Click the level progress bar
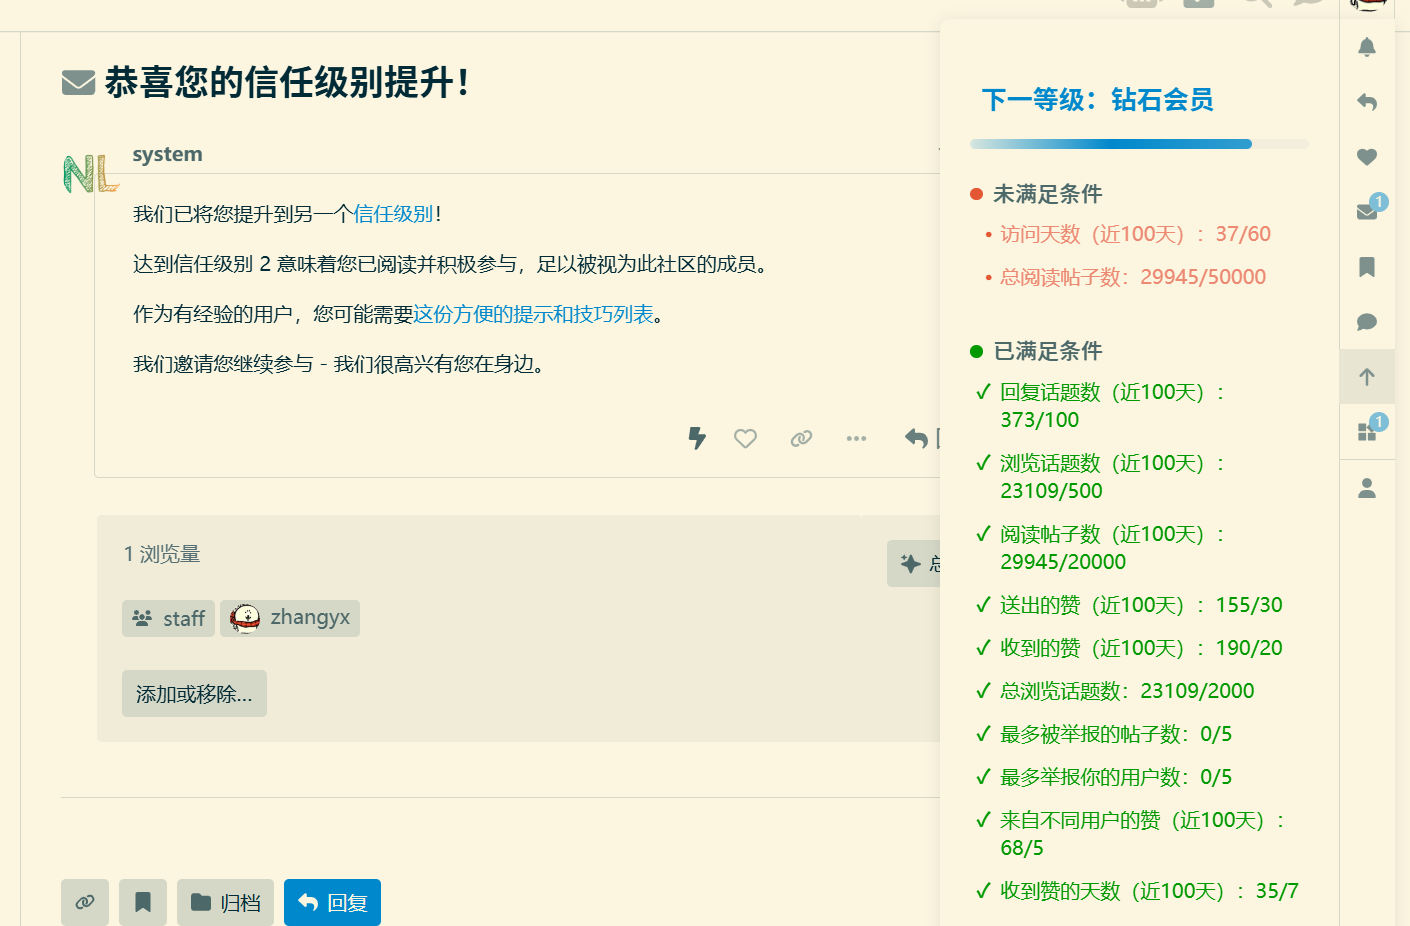Image resolution: width=1410 pixels, height=926 pixels. click(x=1139, y=144)
